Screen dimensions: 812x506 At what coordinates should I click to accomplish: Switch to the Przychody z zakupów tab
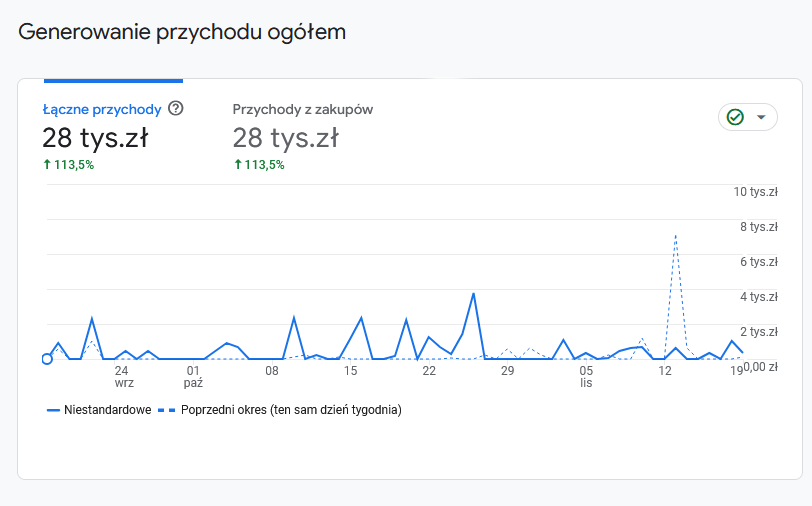pos(302,109)
